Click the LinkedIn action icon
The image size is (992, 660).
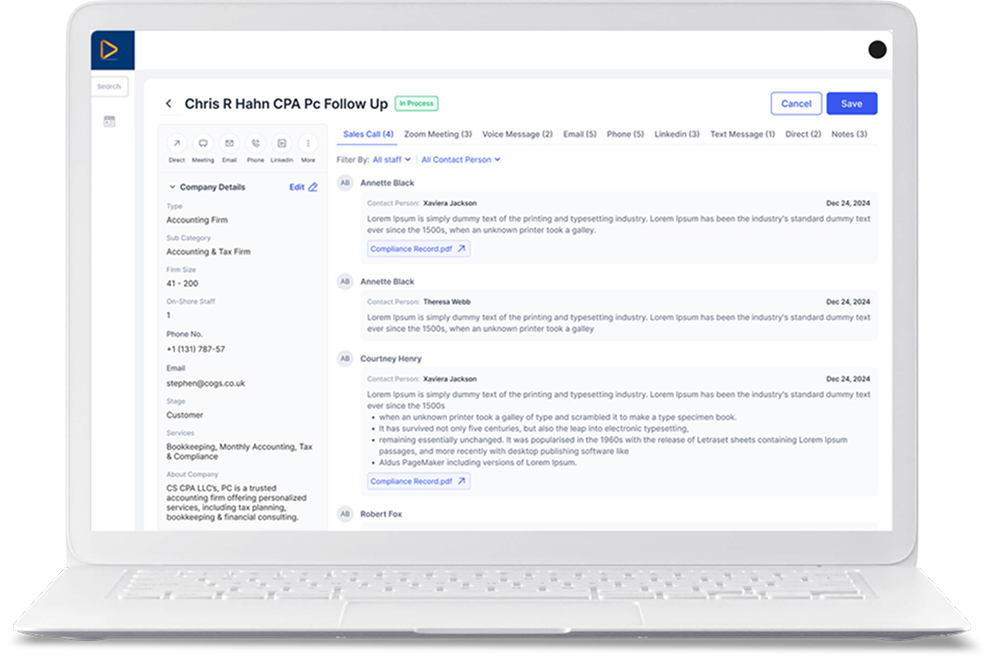[282, 143]
